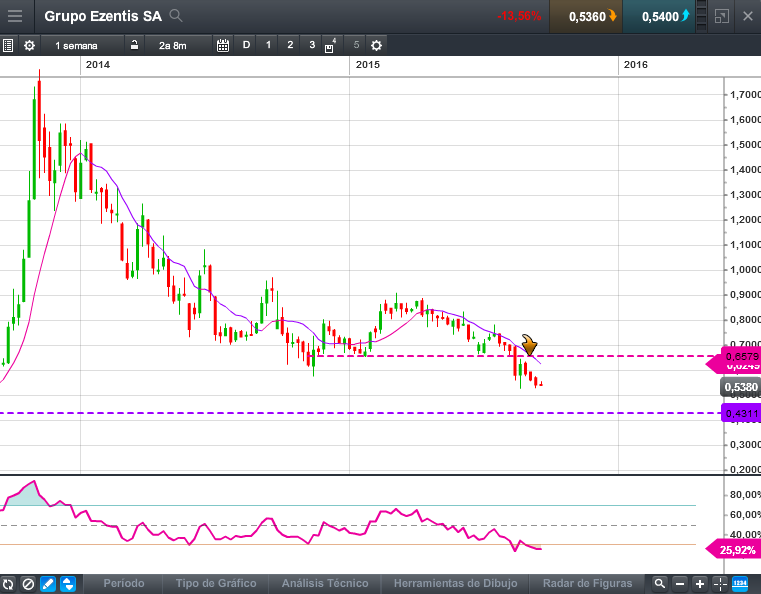761x594 pixels.
Task: Open the Herramientas de Dibujo menu
Action: click(455, 583)
